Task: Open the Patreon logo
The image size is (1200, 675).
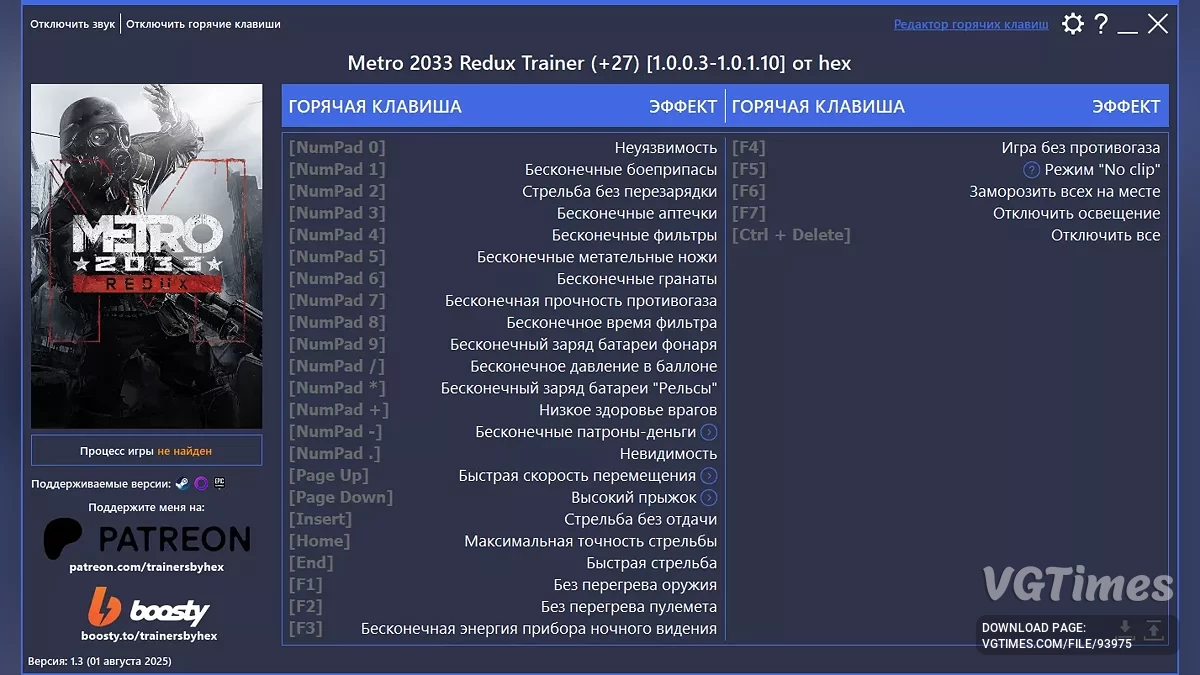Action: (x=147, y=539)
